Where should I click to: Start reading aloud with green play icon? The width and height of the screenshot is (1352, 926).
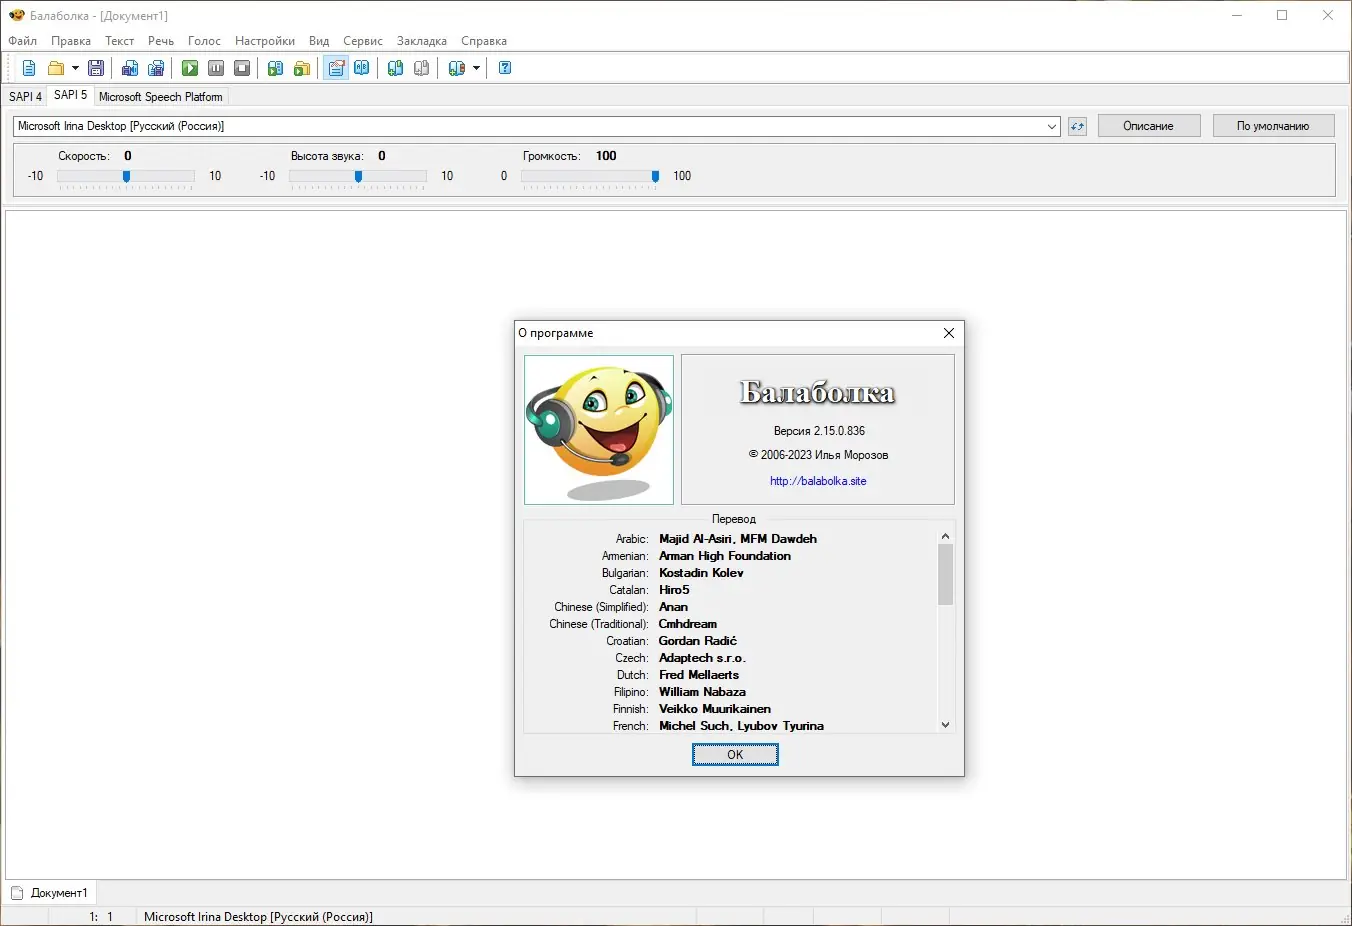190,68
